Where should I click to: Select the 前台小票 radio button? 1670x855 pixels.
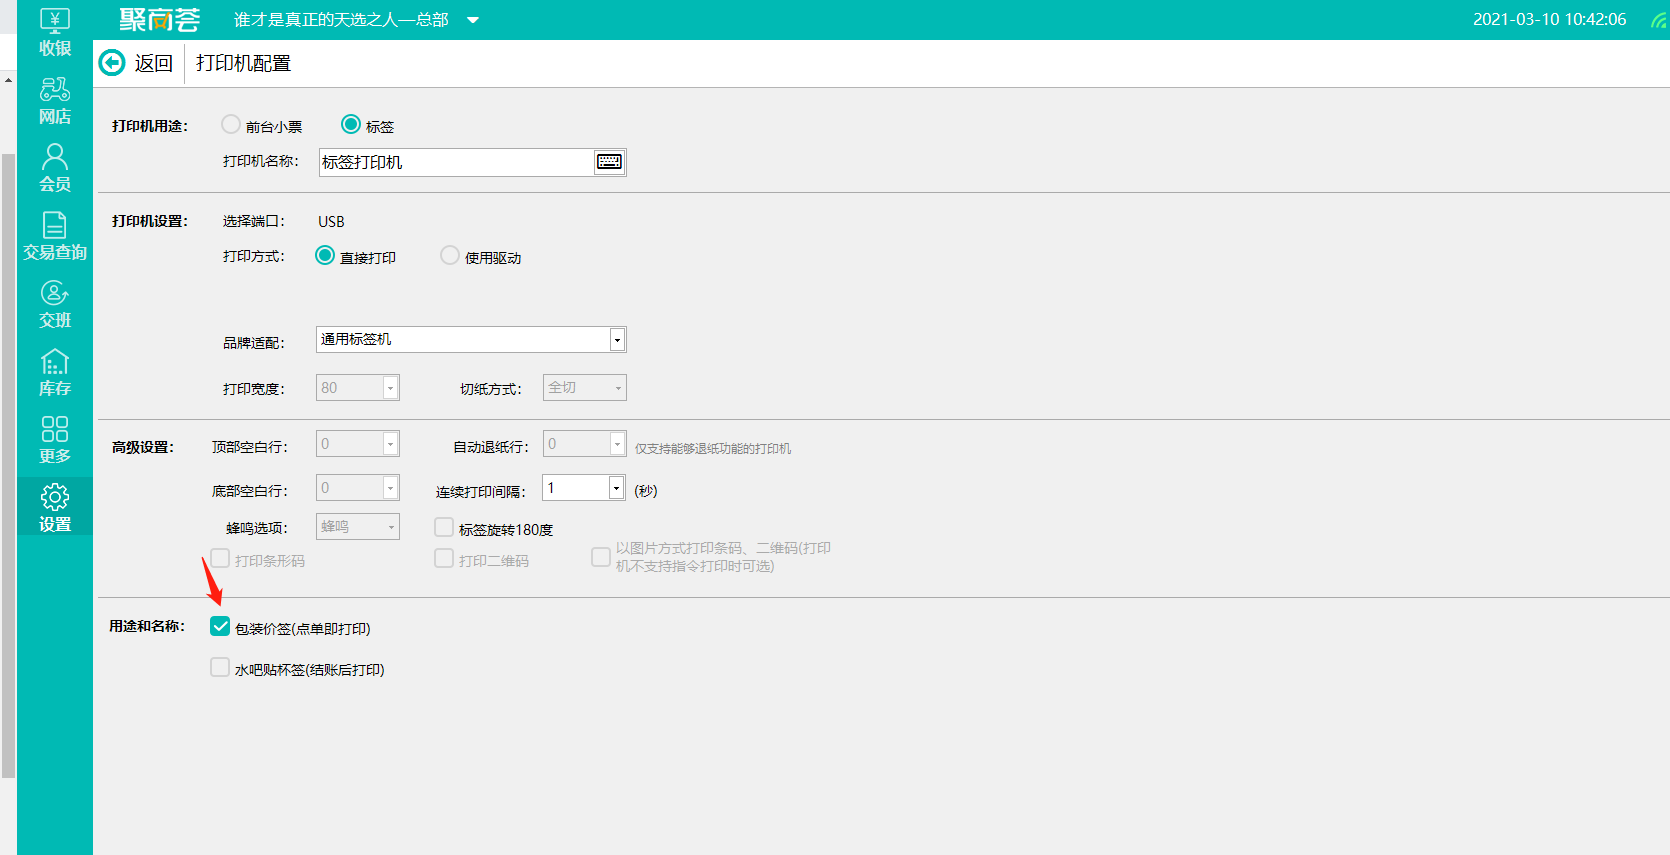[231, 124]
